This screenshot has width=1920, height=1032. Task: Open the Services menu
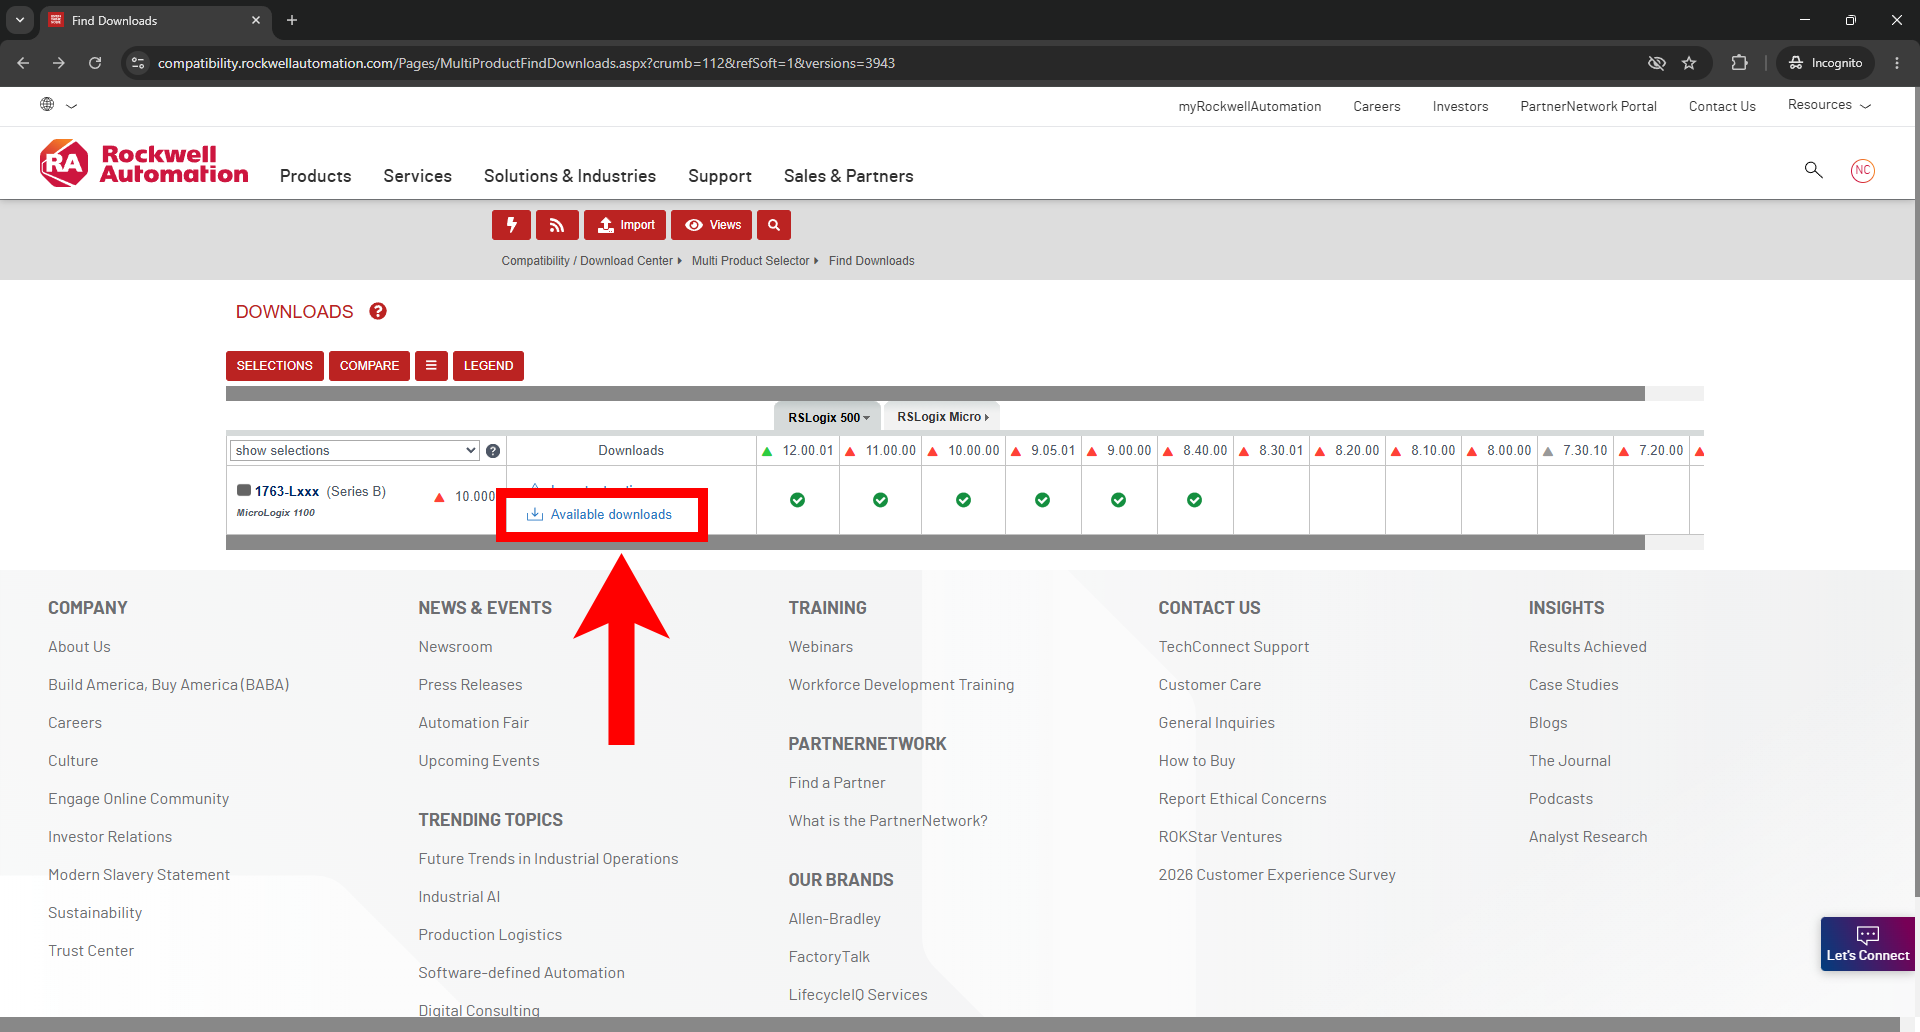tap(417, 176)
